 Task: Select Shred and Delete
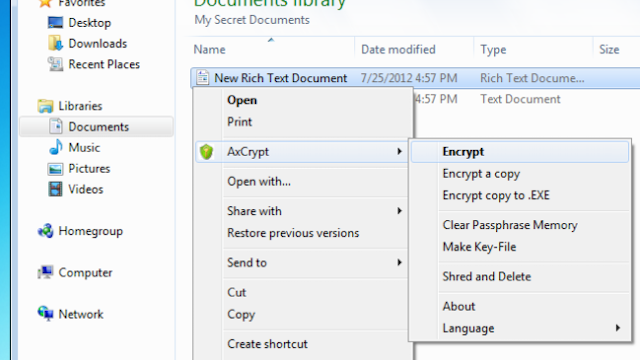(x=487, y=277)
